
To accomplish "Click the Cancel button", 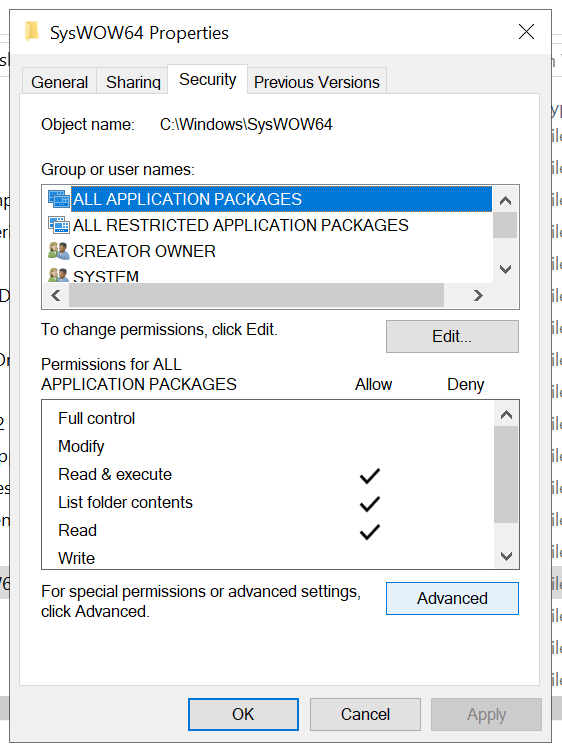I will click(365, 714).
